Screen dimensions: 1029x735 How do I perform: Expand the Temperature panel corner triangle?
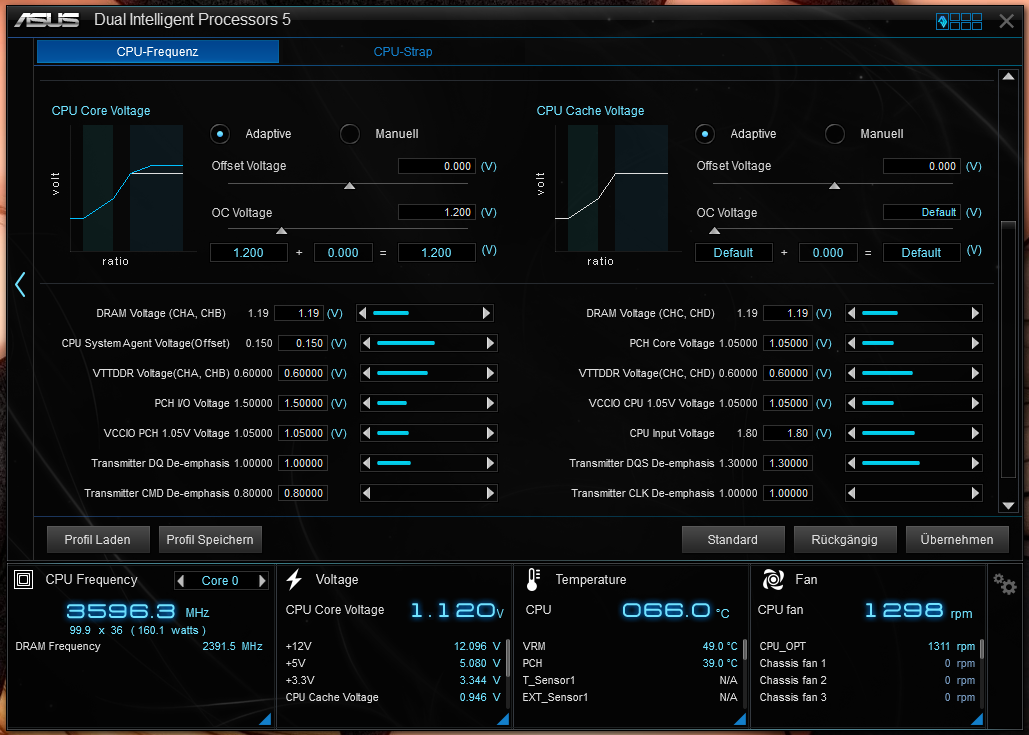point(740,719)
